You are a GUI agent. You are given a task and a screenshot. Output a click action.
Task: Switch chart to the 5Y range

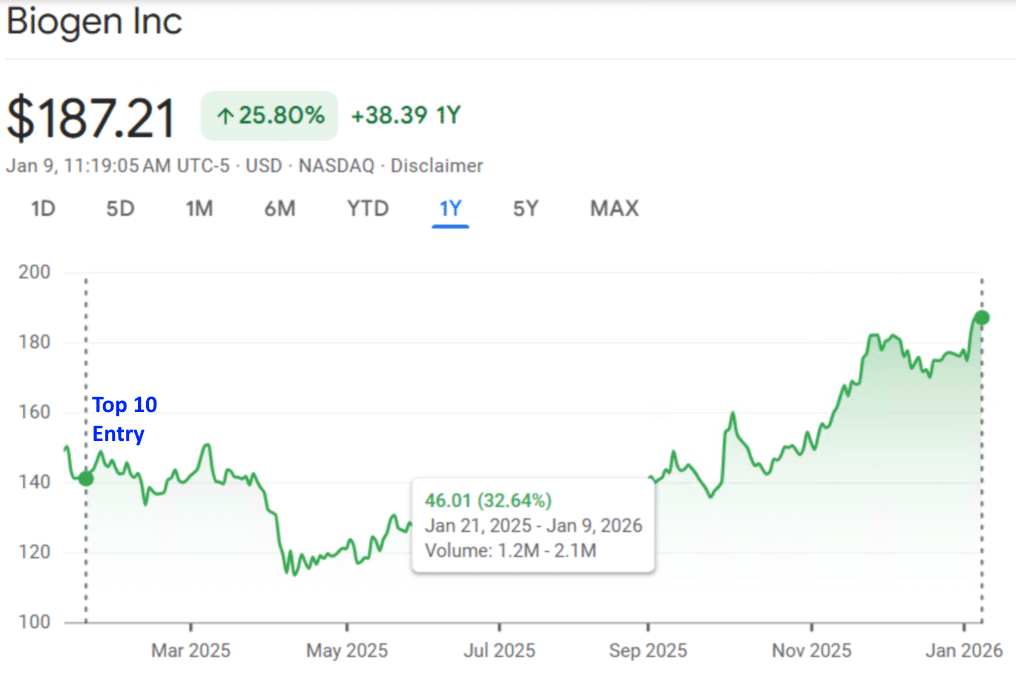(525, 209)
